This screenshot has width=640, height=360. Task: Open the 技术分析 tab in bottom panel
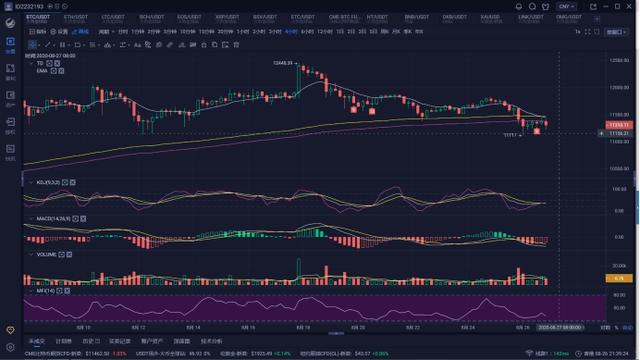point(211,341)
